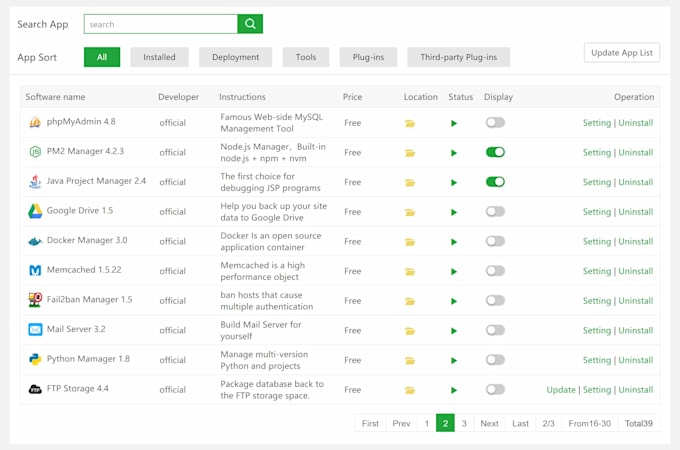Screen dimensions: 680x450
Task: Go to page 1
Action: [427, 423]
